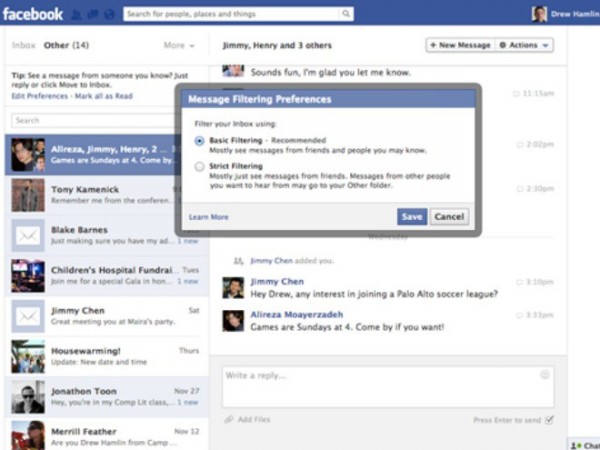Click Housewarming! photo thumbnail
Image resolution: width=600 pixels, height=450 pixels.
pyautogui.click(x=28, y=357)
